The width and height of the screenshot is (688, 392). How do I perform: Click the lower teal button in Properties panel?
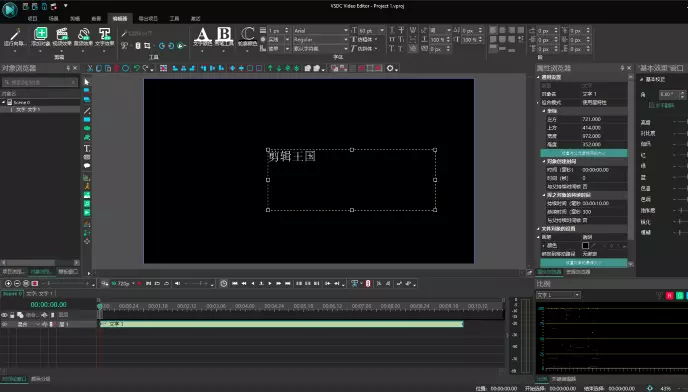(x=584, y=263)
